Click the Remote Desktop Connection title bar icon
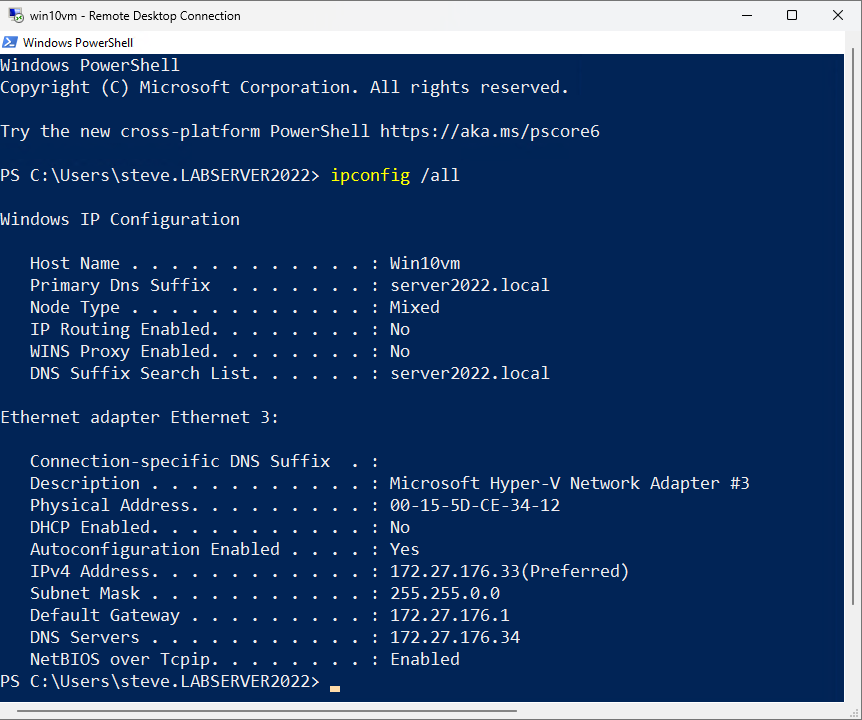Image resolution: width=862 pixels, height=720 pixels. click(15, 15)
